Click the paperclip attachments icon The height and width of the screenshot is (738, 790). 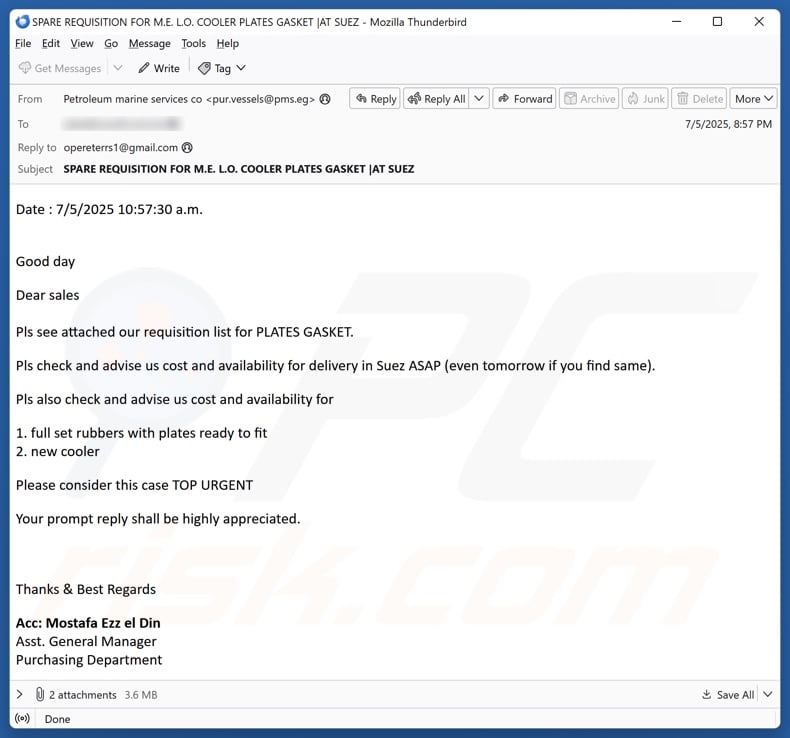40,694
